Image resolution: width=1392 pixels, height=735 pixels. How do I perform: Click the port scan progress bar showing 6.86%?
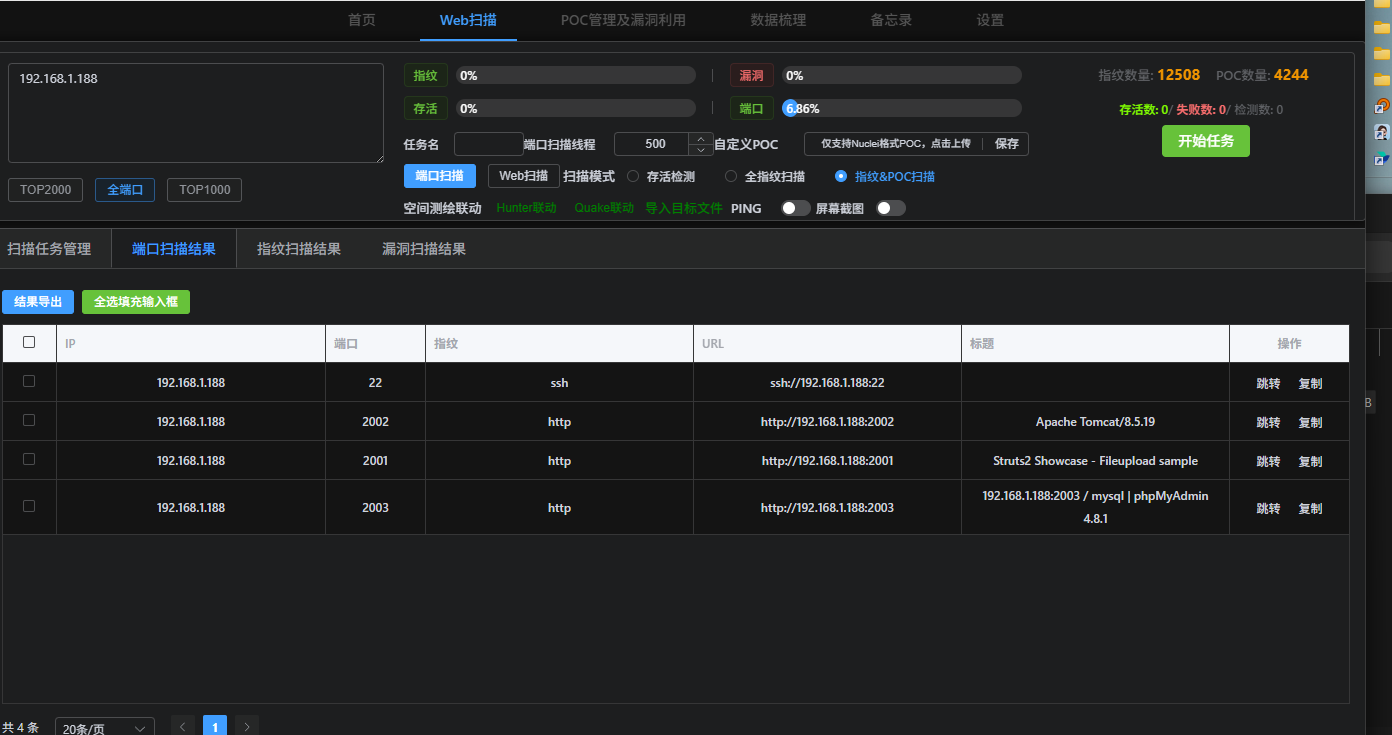(x=900, y=107)
